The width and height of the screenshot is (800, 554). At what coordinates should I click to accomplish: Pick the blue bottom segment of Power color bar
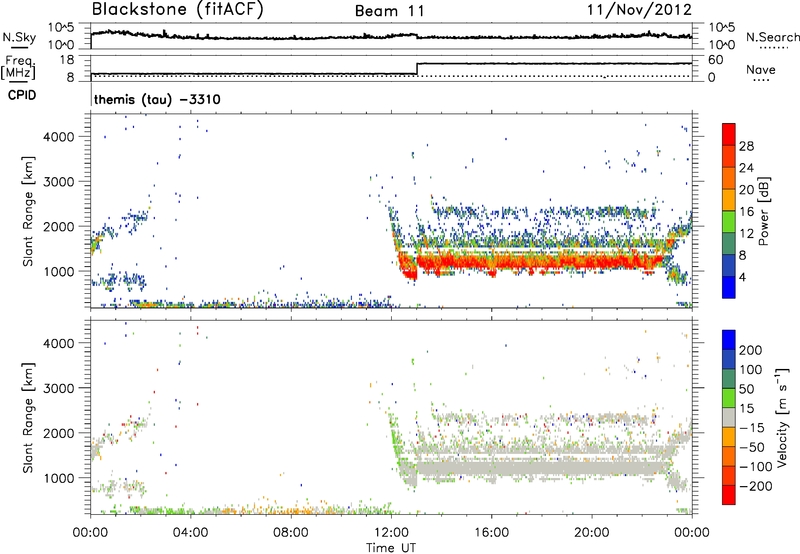(729, 287)
